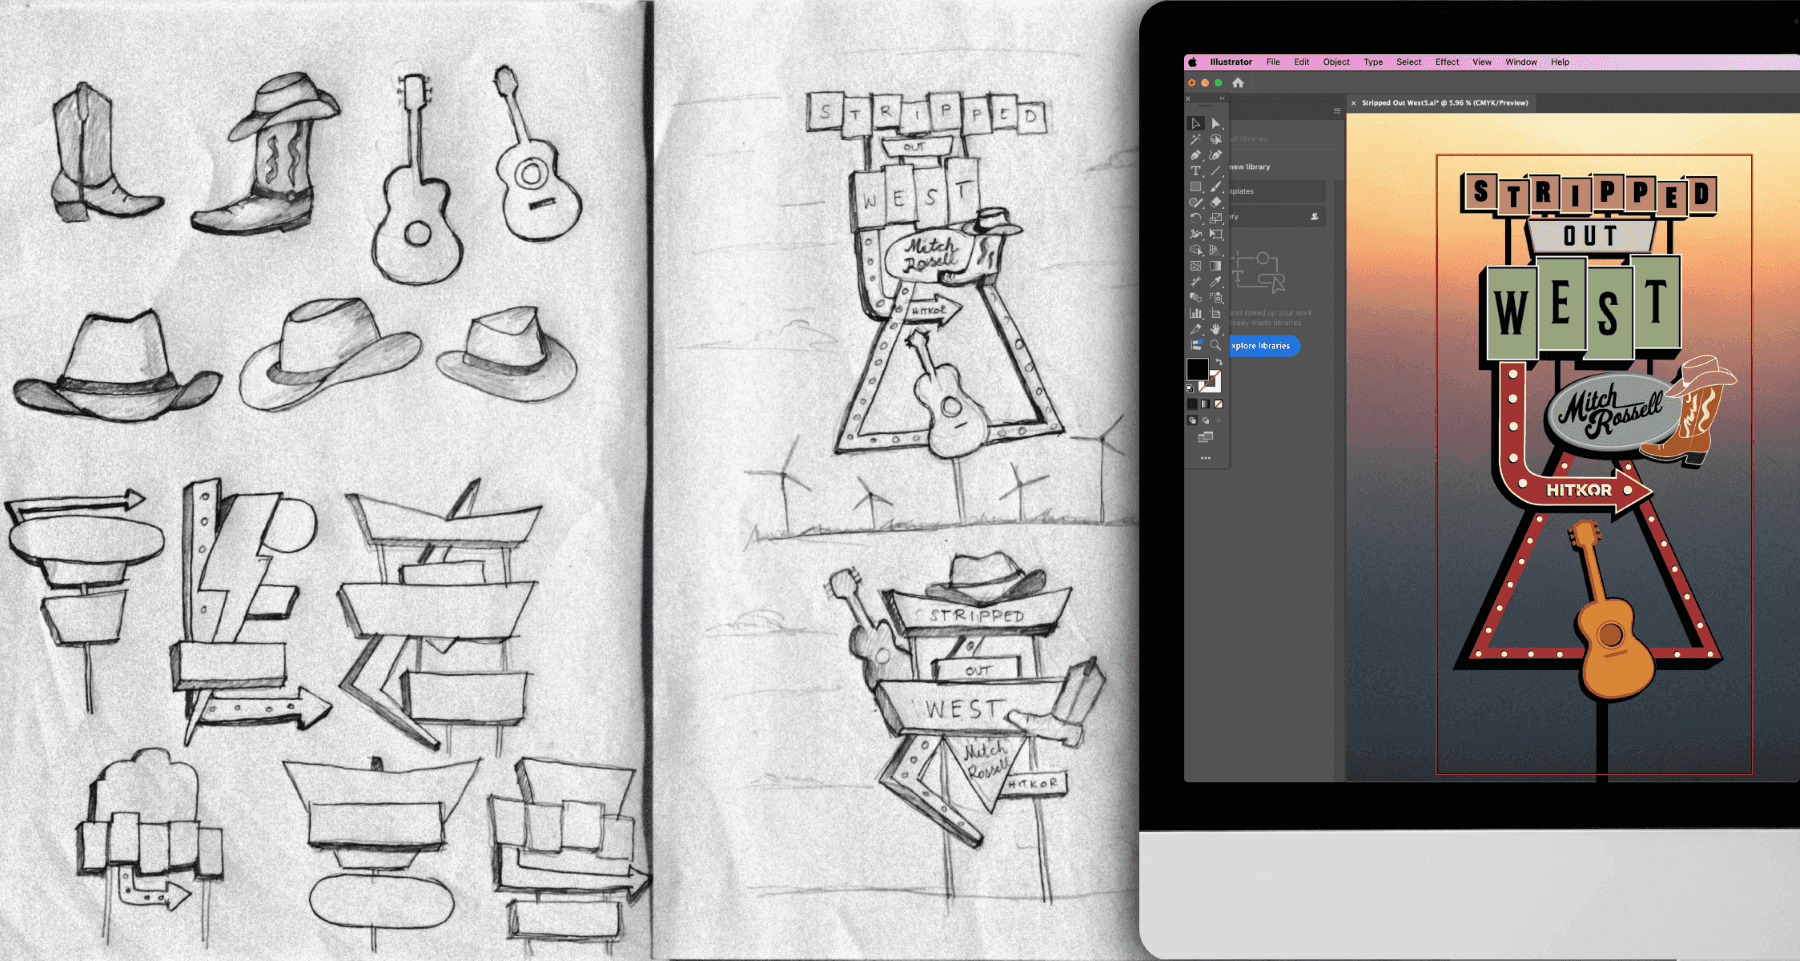Open the Libraries panel hamburger menu
The height and width of the screenshot is (961, 1800).
coord(1337,110)
